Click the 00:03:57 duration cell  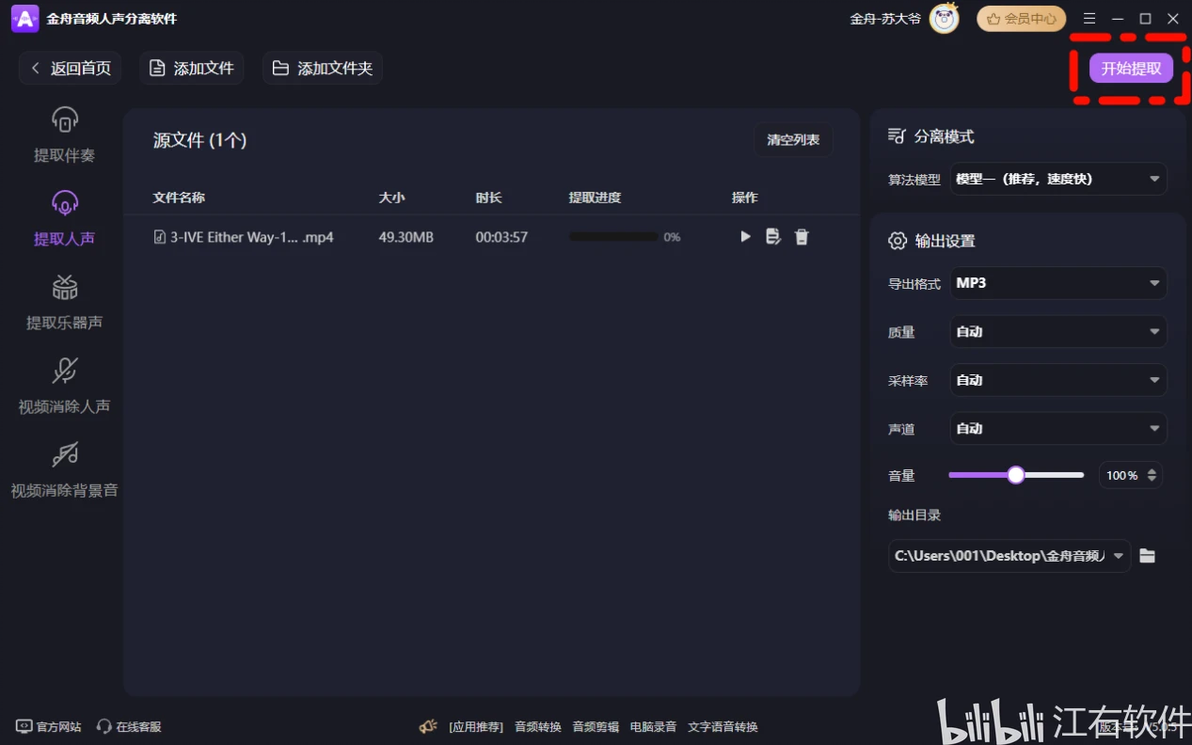502,237
